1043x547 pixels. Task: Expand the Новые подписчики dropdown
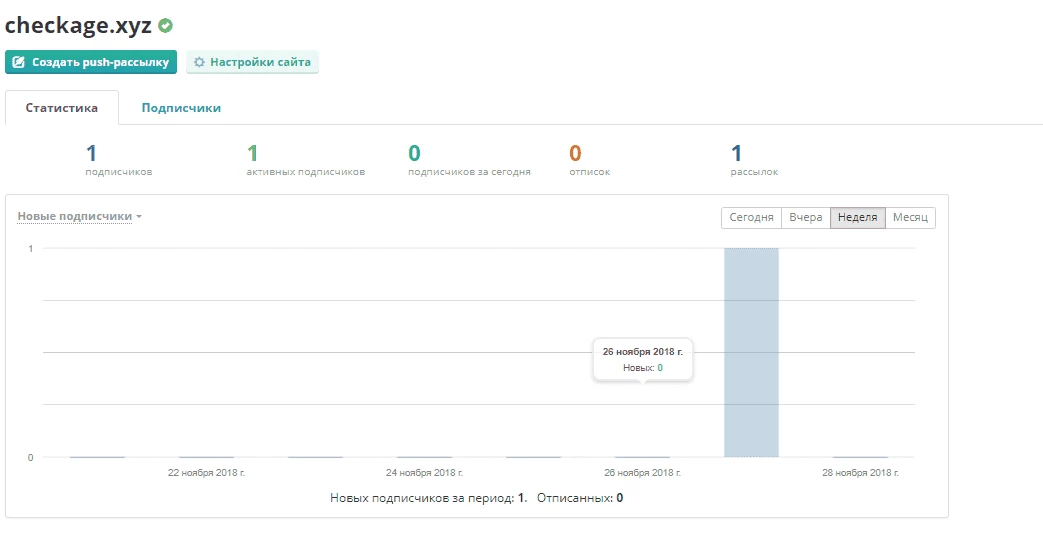pyautogui.click(x=79, y=216)
